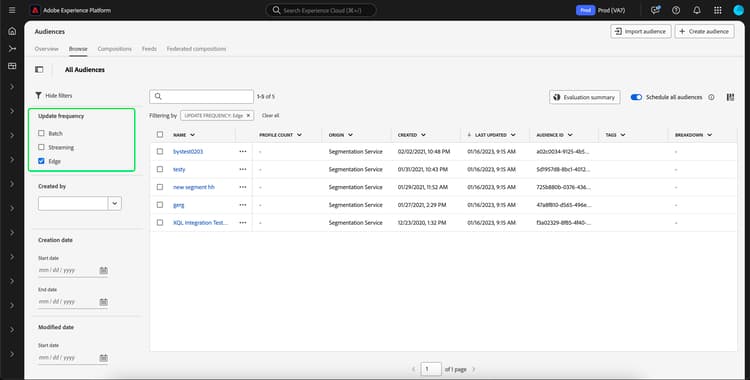Expand the Last Updated column menu
The width and height of the screenshot is (750, 380).
point(513,135)
